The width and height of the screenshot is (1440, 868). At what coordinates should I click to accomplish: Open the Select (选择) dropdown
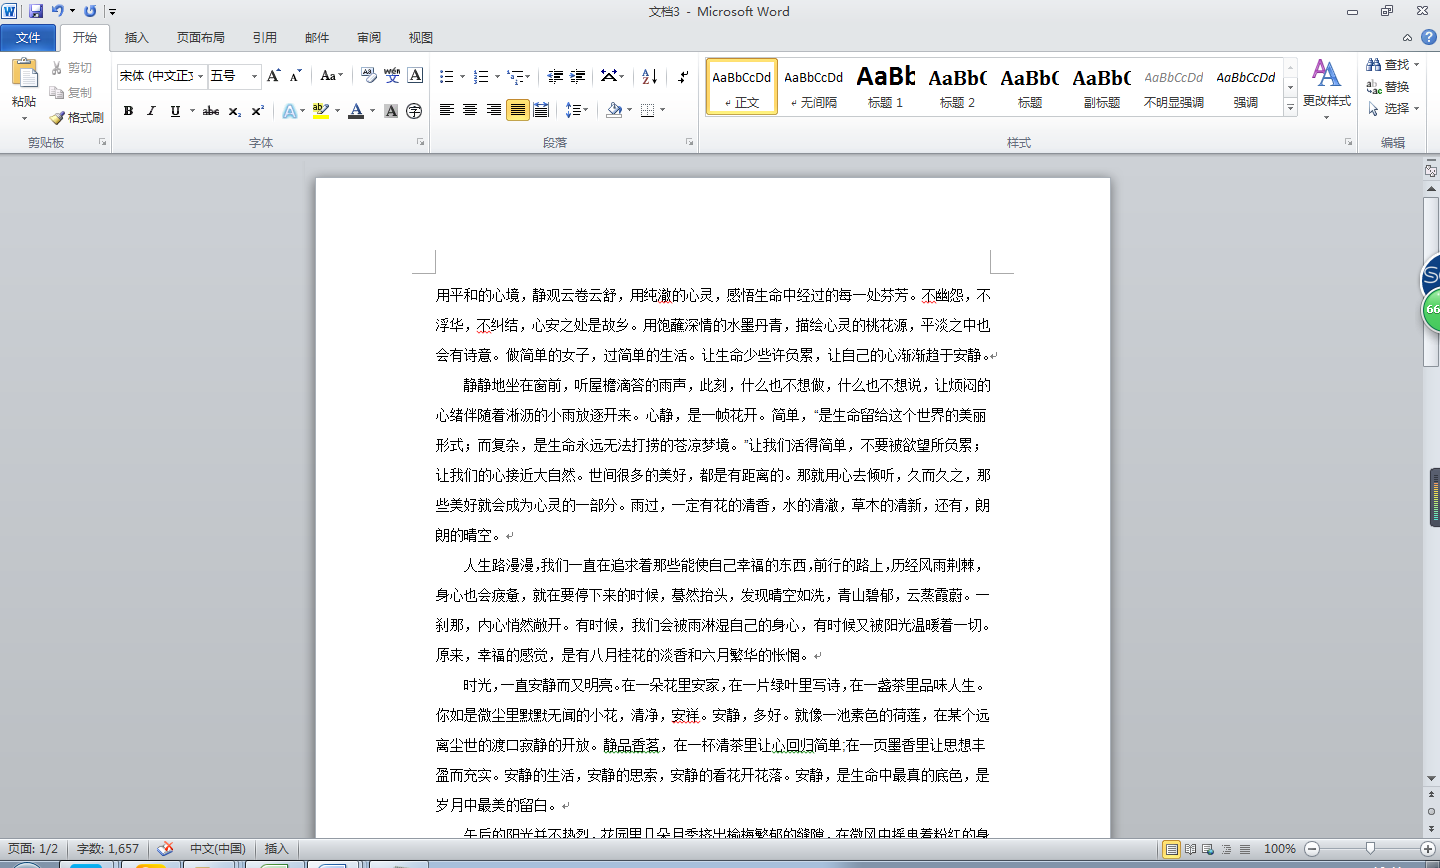[x=1393, y=108]
